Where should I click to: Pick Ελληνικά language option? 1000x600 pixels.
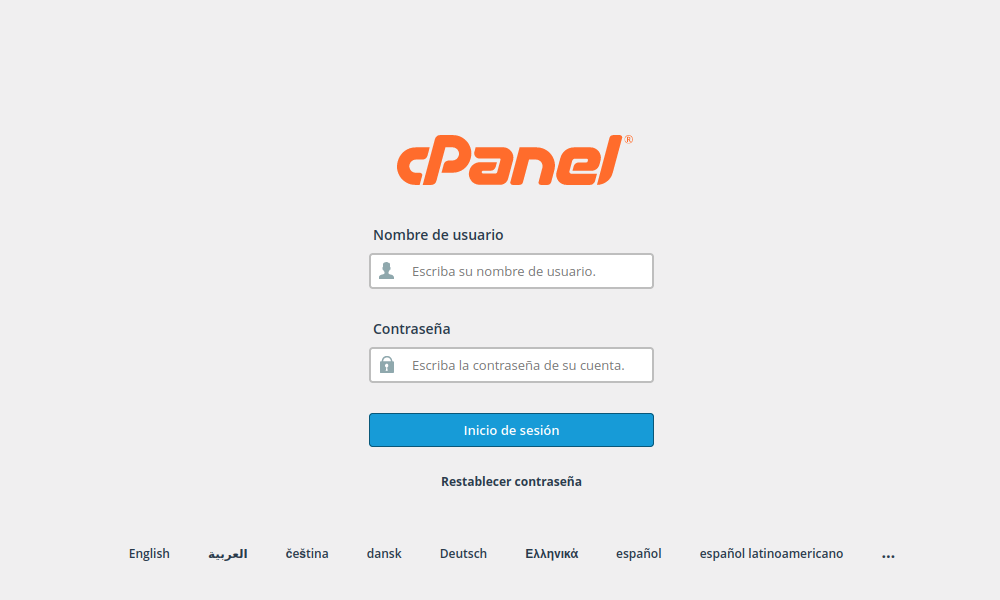click(552, 553)
